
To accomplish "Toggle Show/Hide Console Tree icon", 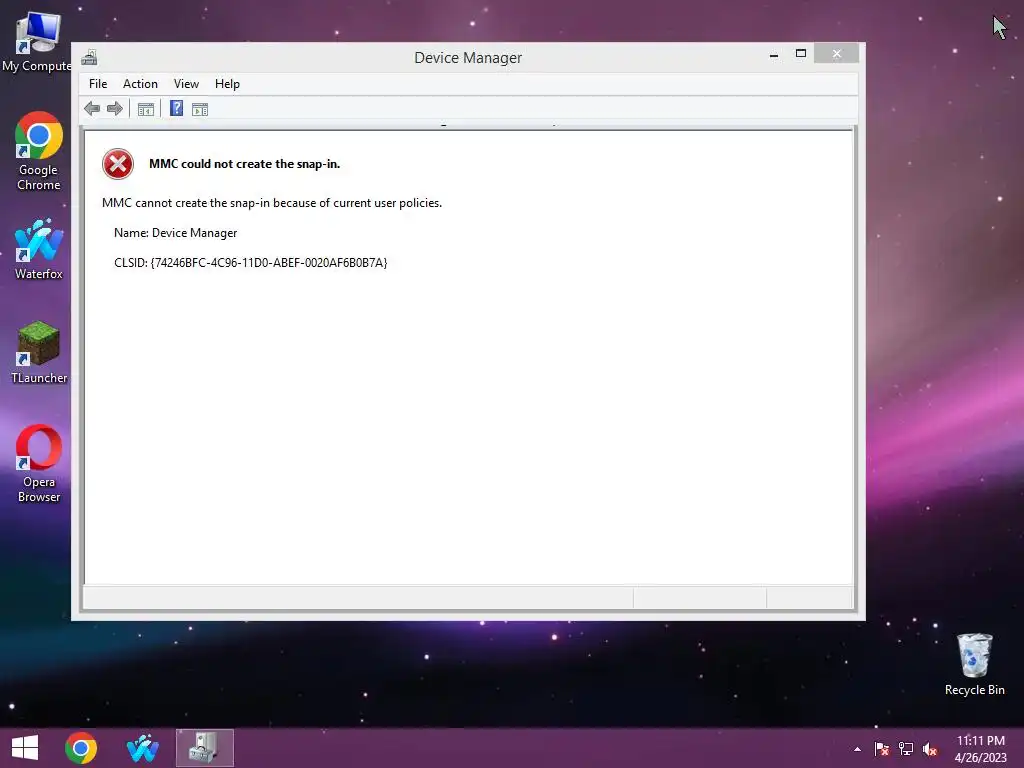I will point(146,109).
